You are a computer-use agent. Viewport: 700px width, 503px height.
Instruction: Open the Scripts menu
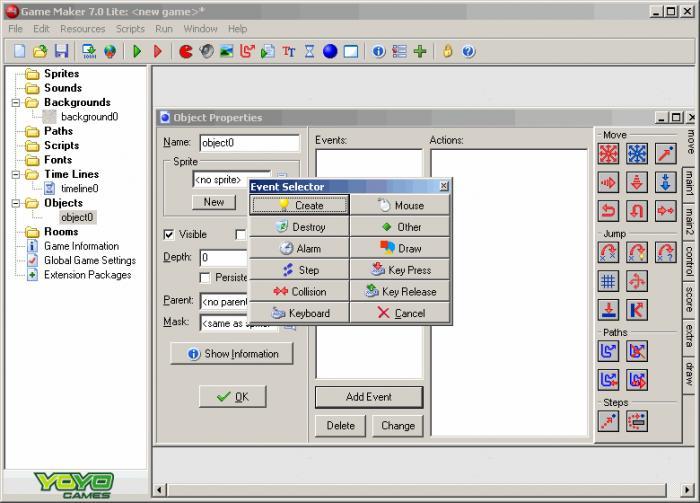(x=130, y=29)
